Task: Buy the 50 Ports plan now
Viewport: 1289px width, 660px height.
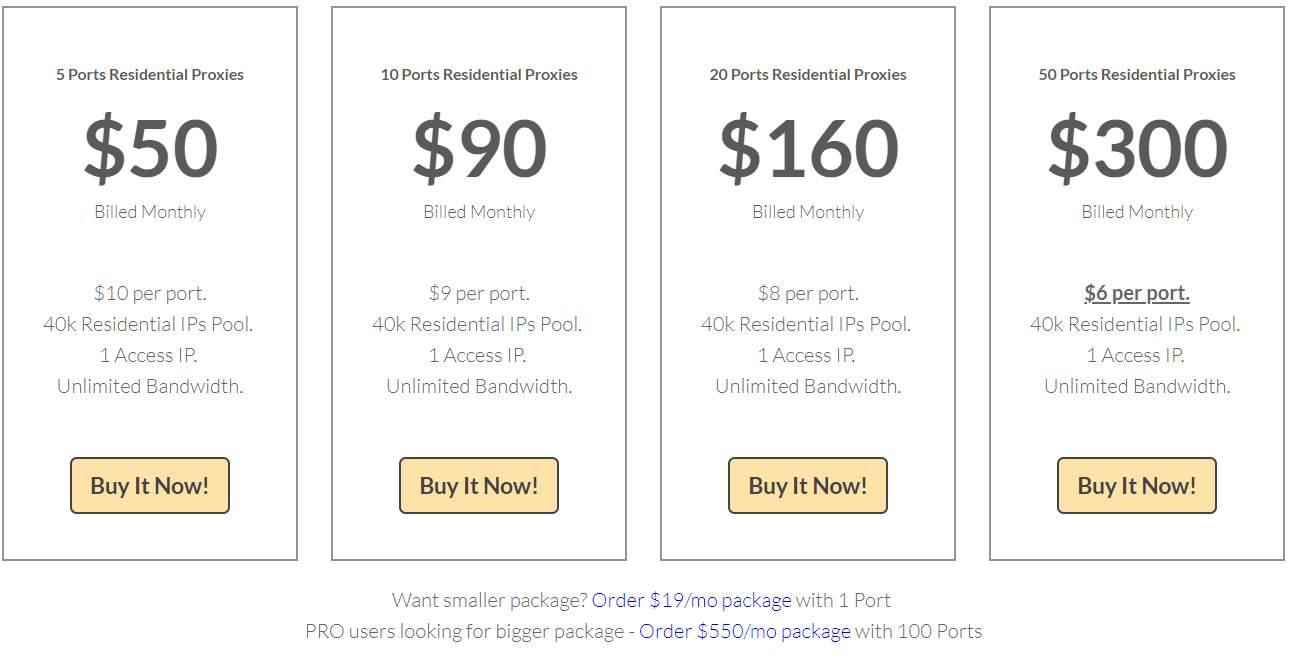Action: (1137, 486)
